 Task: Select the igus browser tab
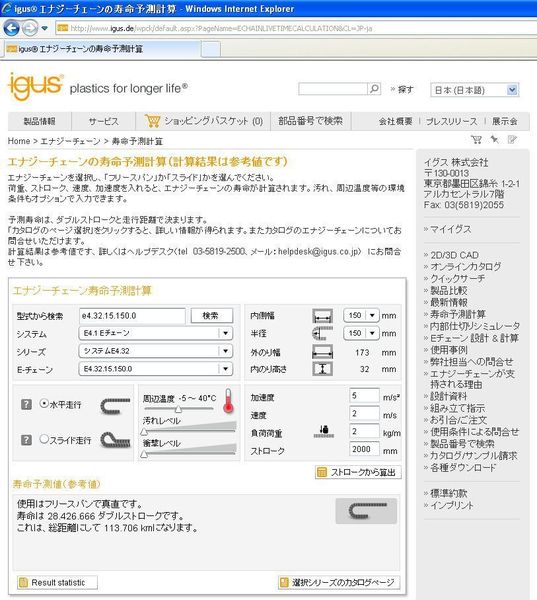pyautogui.click(x=103, y=49)
